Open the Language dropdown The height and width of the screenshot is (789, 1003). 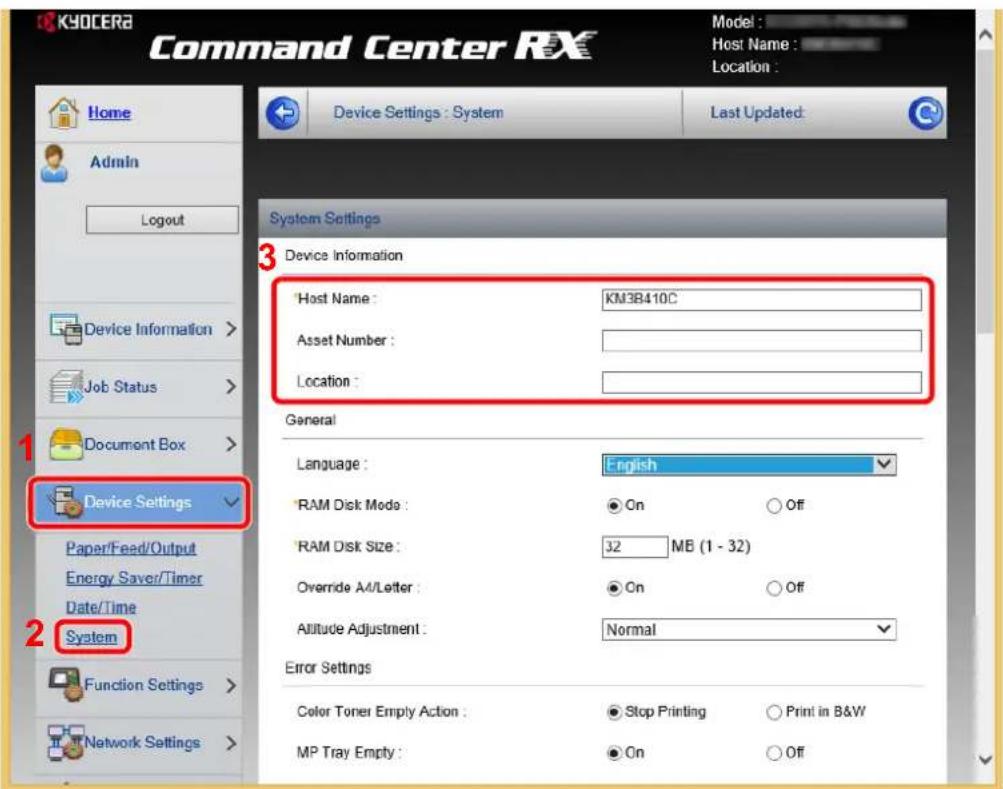coord(748,465)
